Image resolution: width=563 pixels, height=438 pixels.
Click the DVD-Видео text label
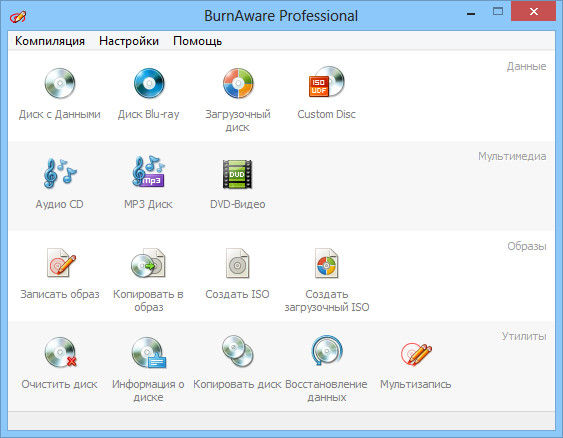tap(238, 204)
